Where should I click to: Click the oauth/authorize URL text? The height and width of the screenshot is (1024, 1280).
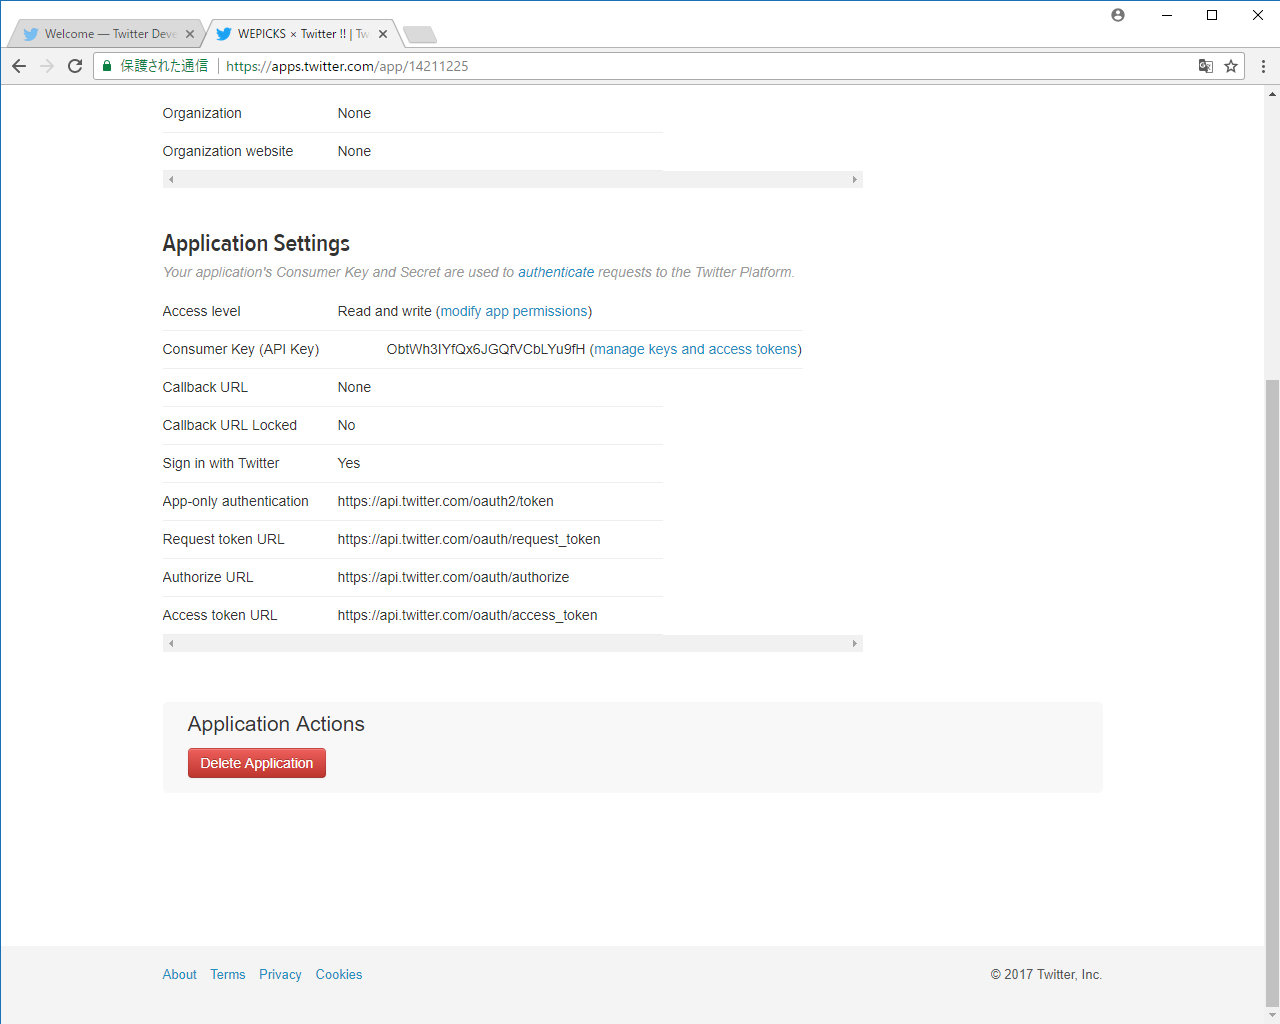[x=453, y=577]
